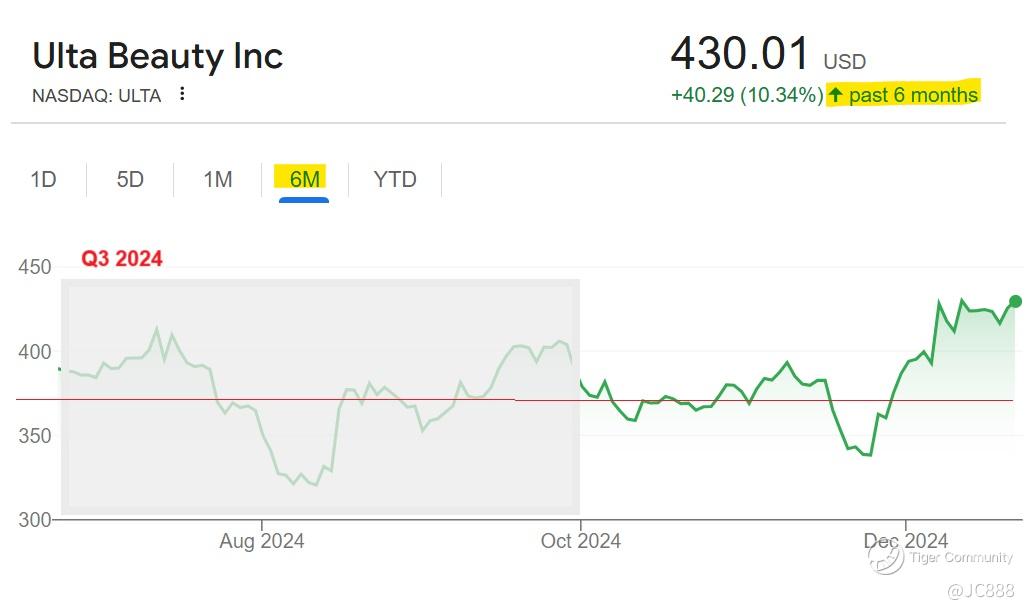Select the 5D chart range tab
The image size is (1034, 614).
[x=130, y=180]
